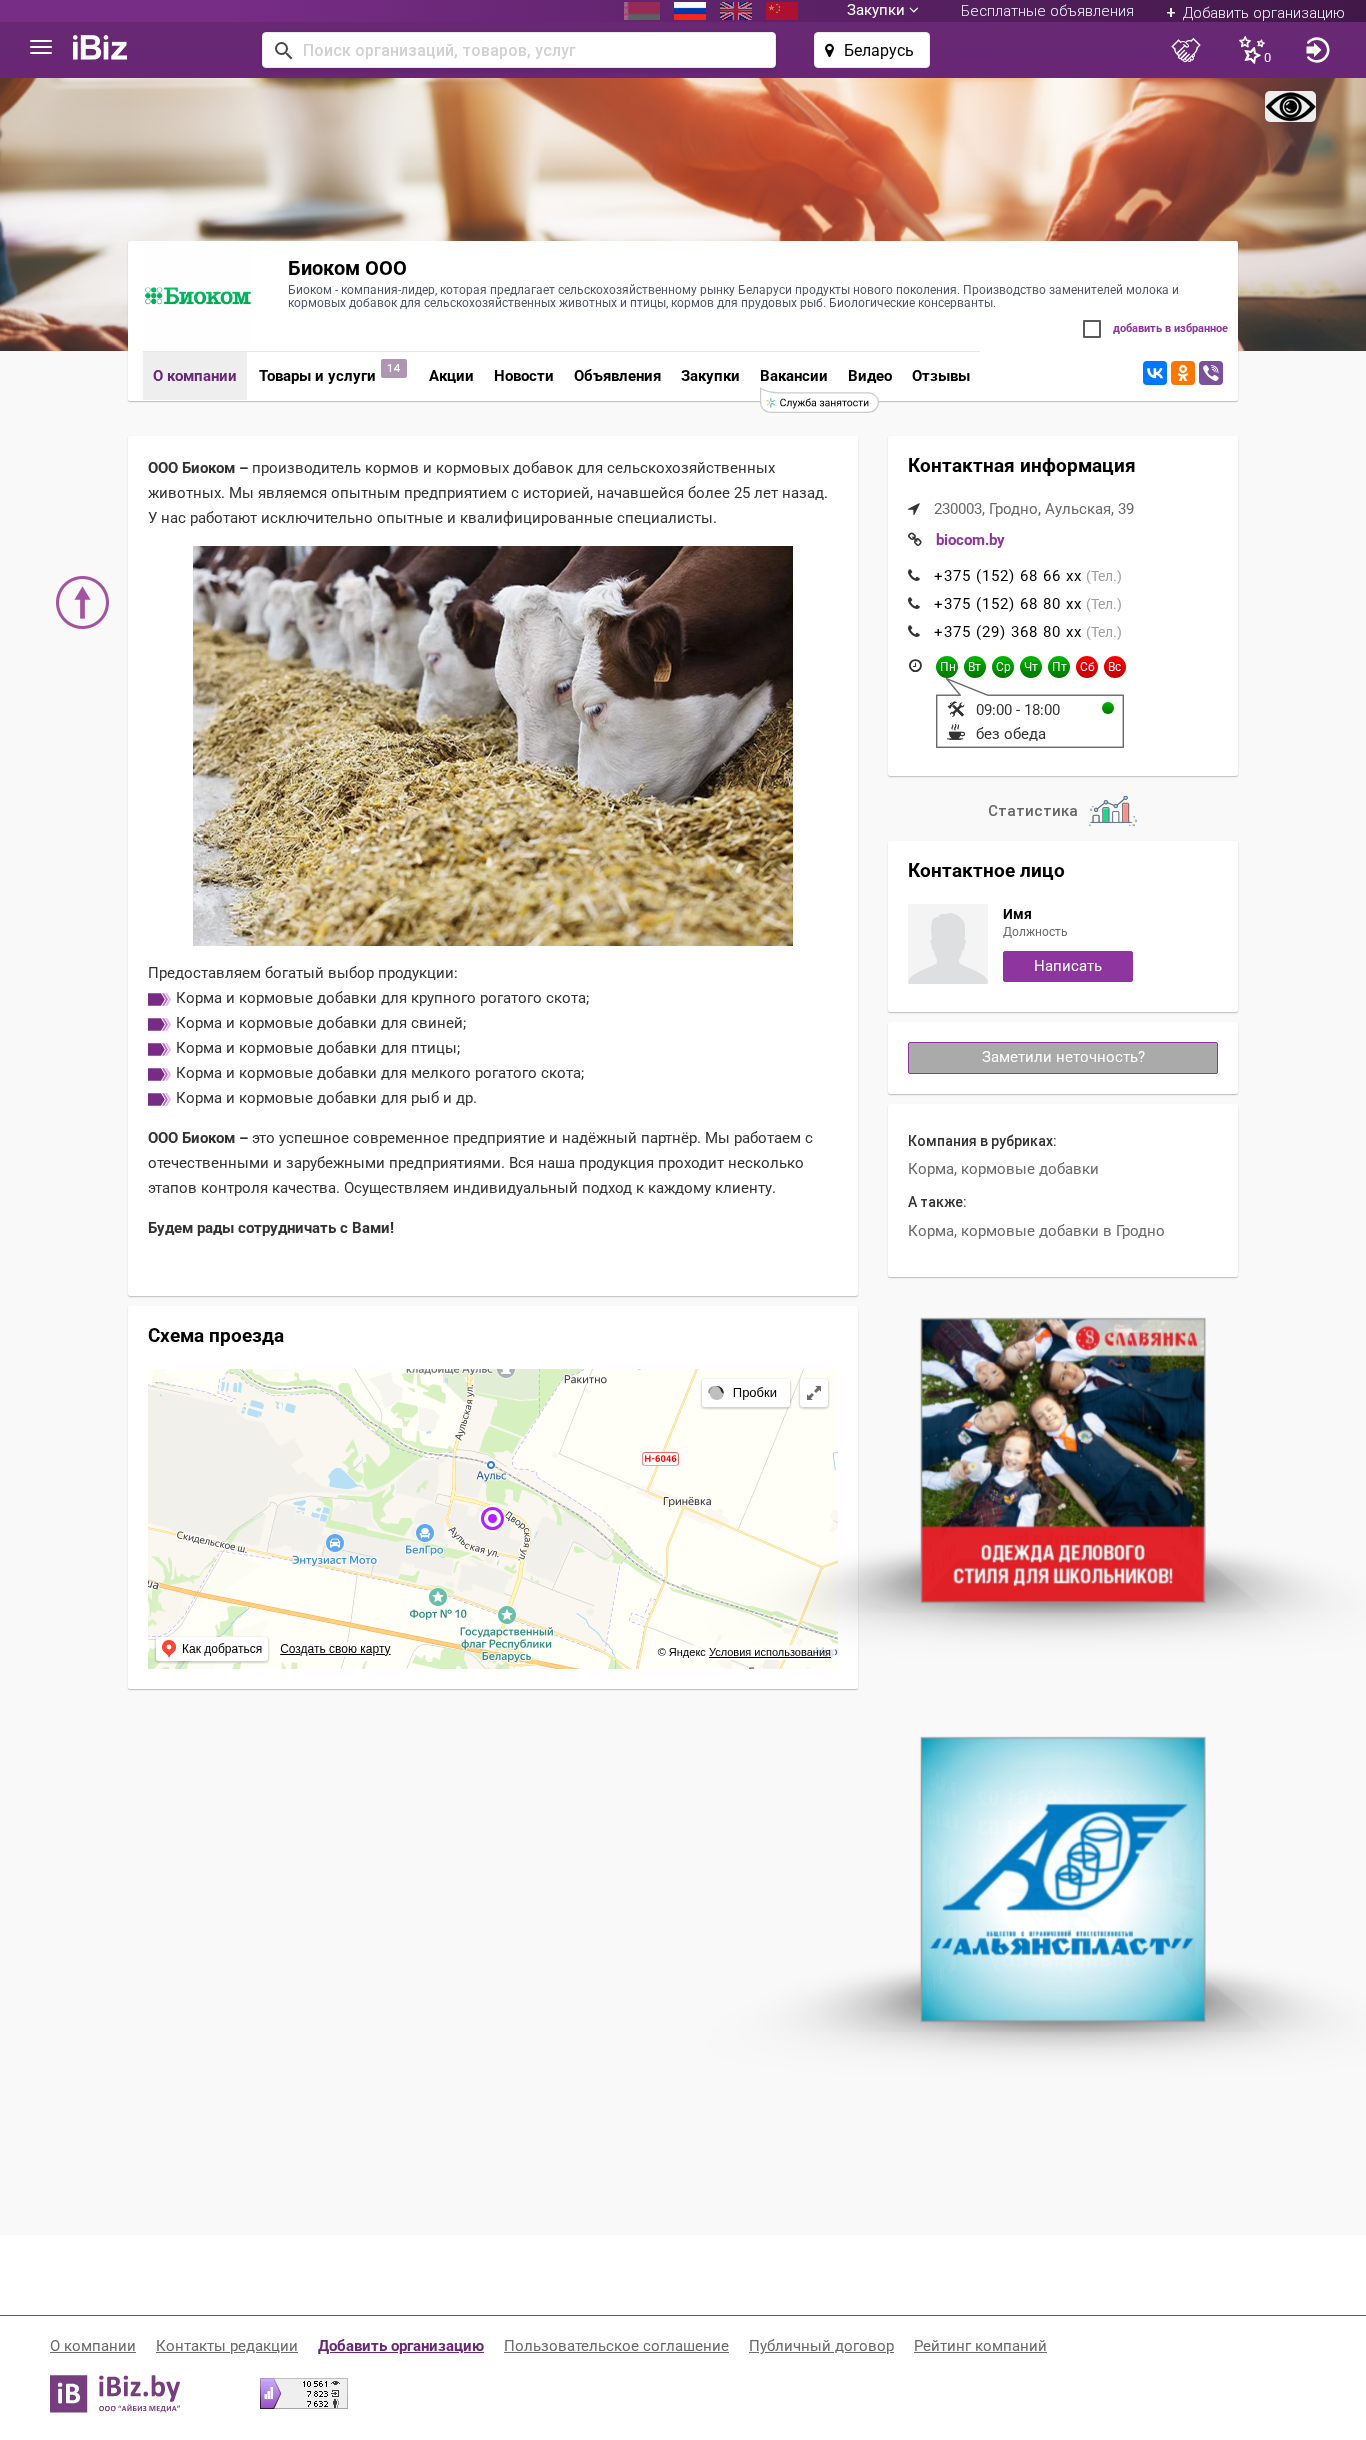This screenshot has height=2440, width=1366.
Task: Toggle the accessibility eye icon on banner
Action: [1290, 106]
